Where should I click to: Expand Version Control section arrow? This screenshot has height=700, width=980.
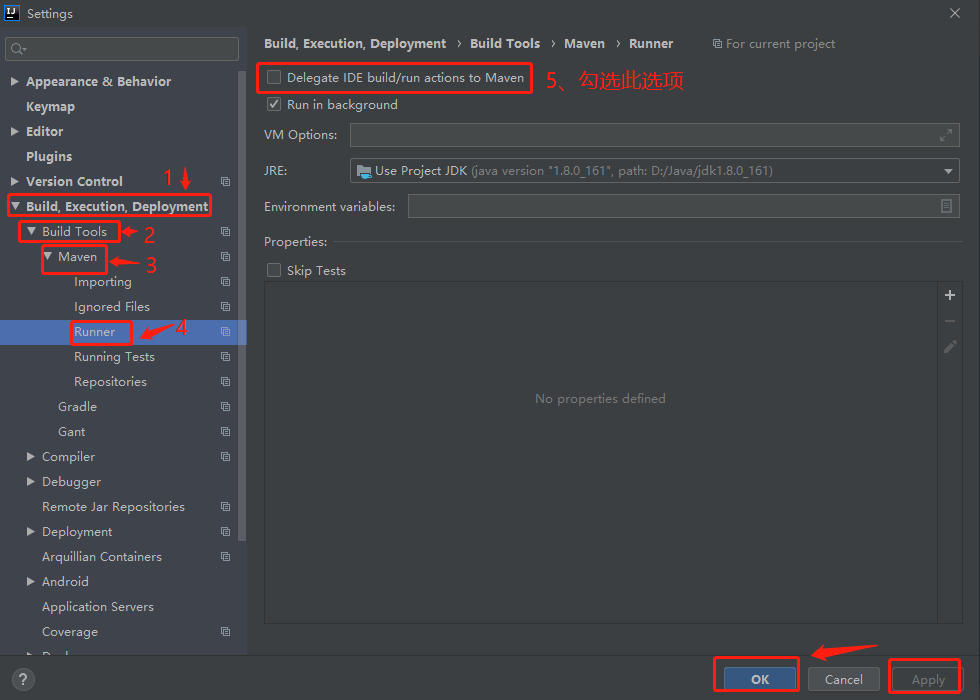click(x=14, y=181)
